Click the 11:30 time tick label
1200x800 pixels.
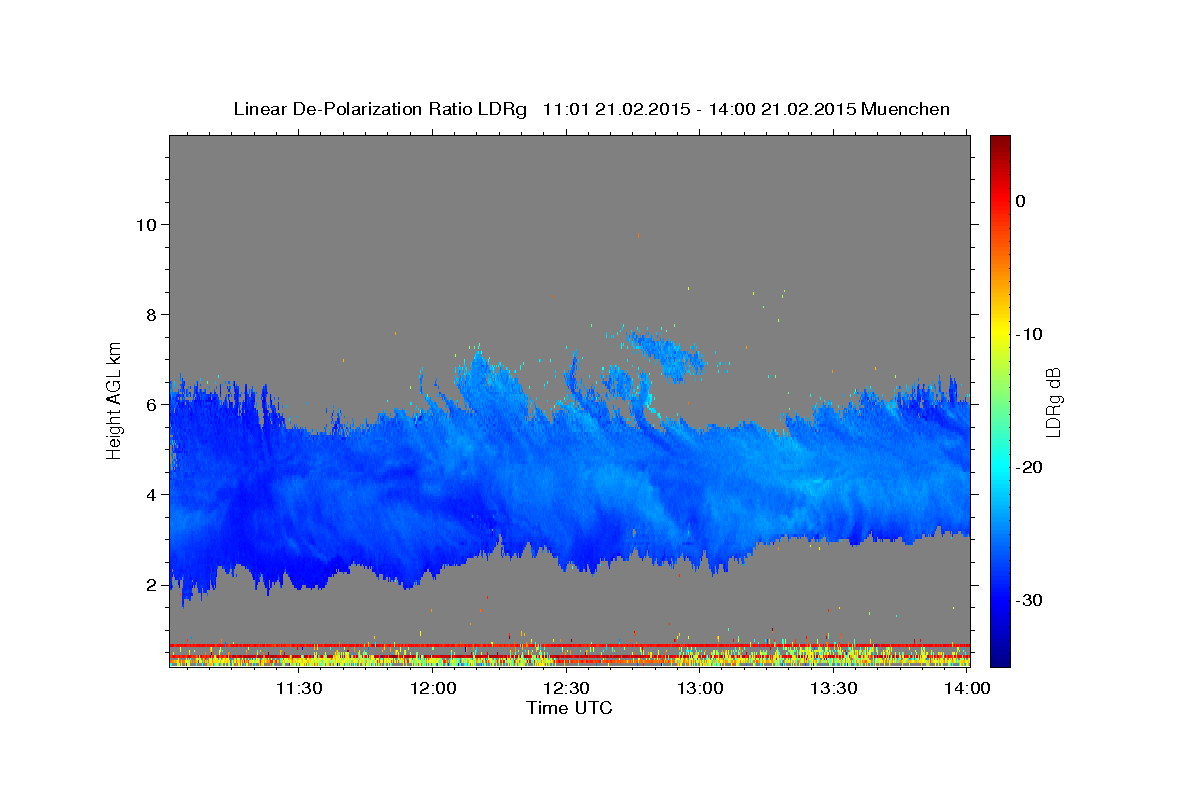pos(298,688)
